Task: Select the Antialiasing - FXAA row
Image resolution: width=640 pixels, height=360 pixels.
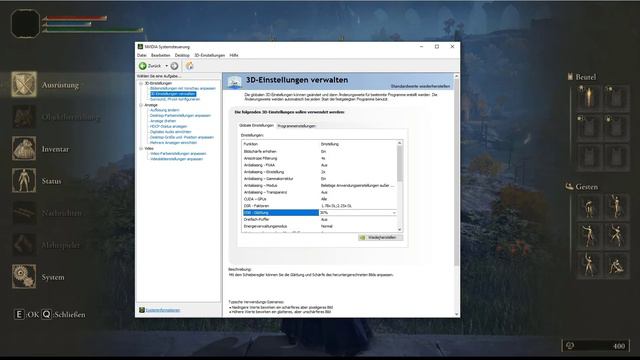Action: click(319, 165)
